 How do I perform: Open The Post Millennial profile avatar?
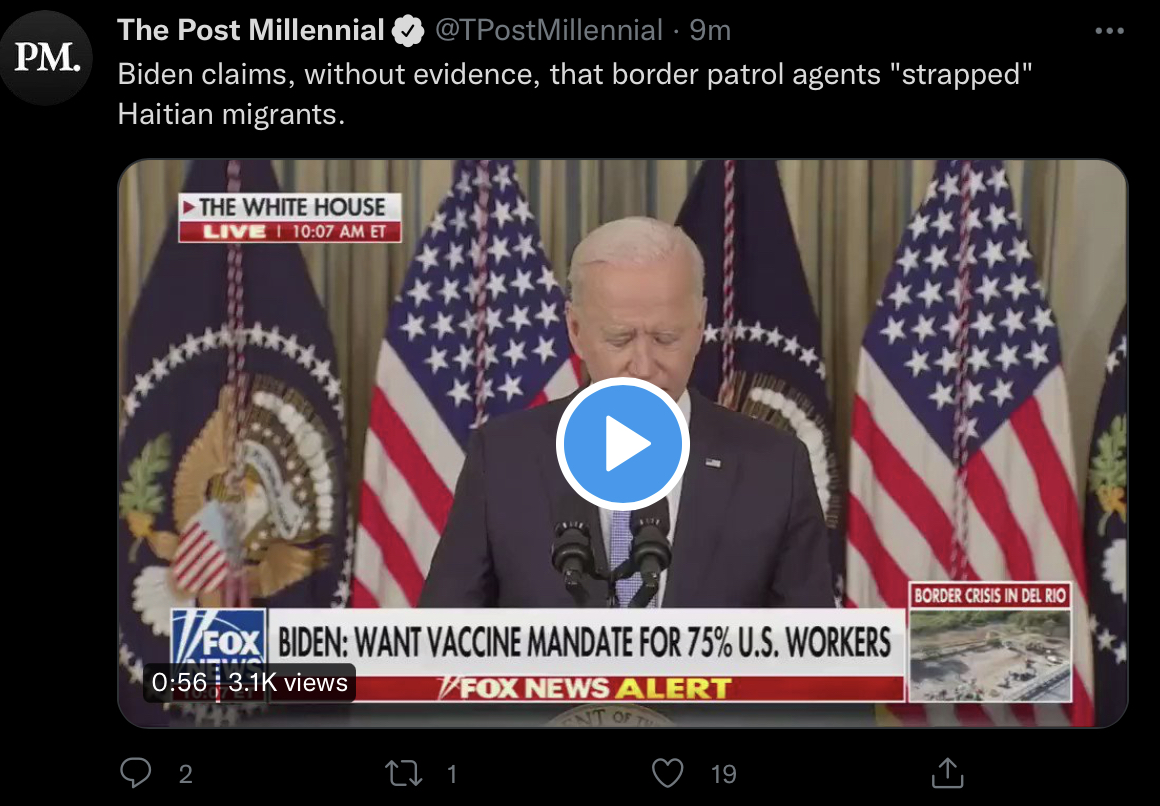[x=47, y=57]
